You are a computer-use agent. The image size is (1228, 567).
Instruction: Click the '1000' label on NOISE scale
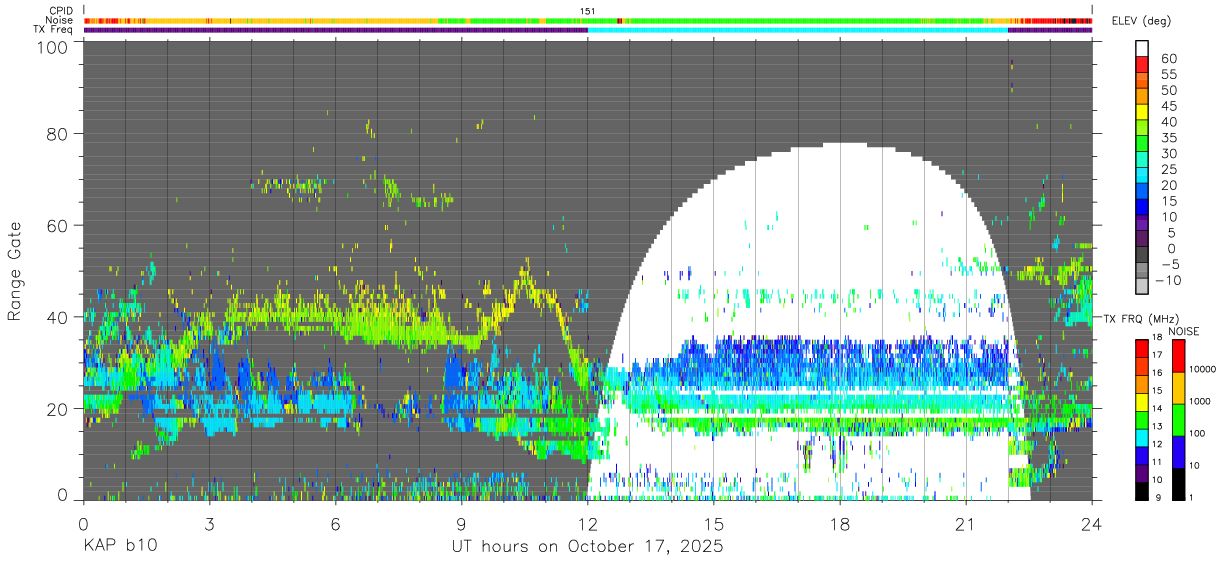coord(1201,400)
